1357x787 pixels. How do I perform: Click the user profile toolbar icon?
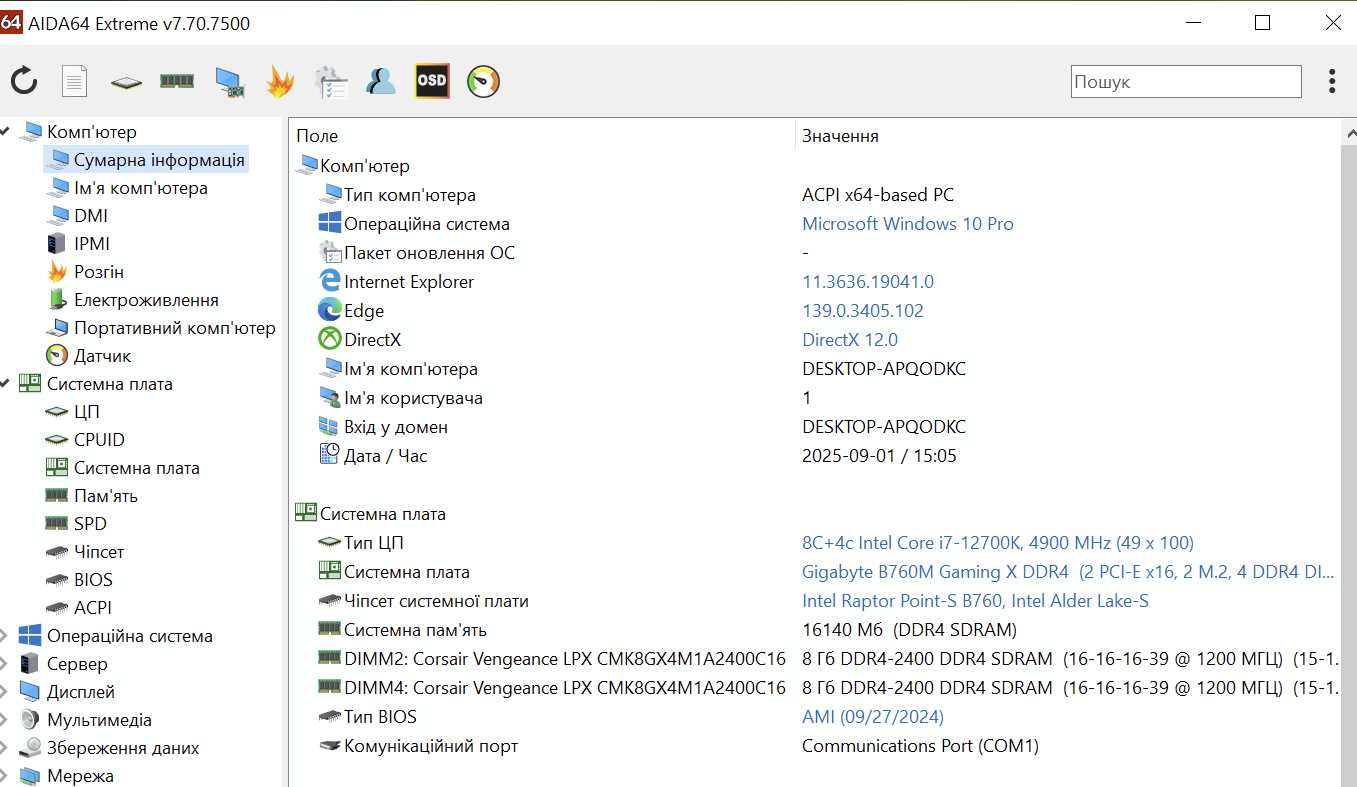click(x=381, y=81)
